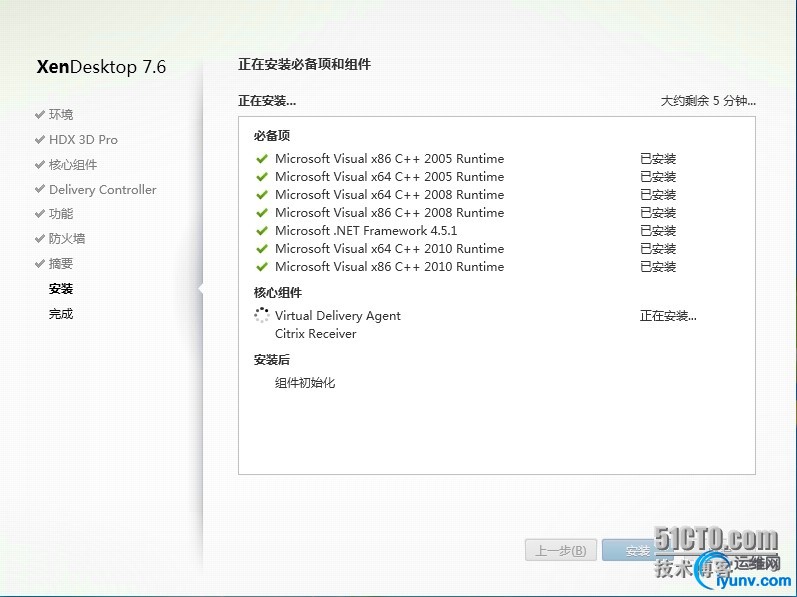
Task: Click the '核心组件' heading in install list
Action: click(x=278, y=293)
